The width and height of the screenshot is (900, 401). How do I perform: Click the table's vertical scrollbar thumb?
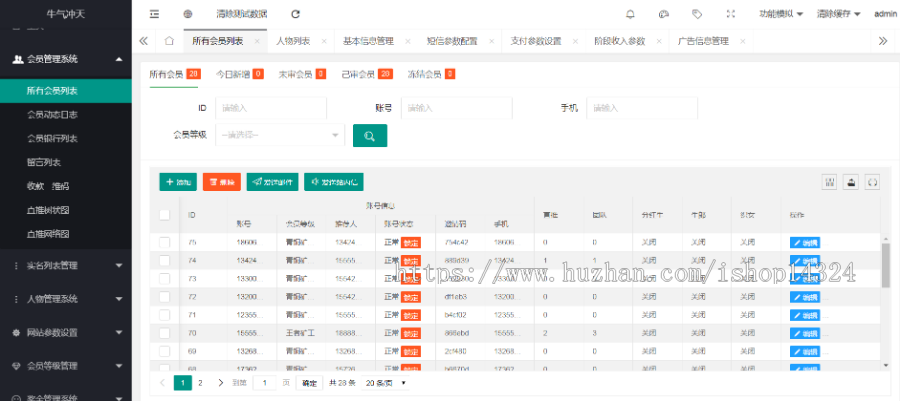(x=885, y=265)
